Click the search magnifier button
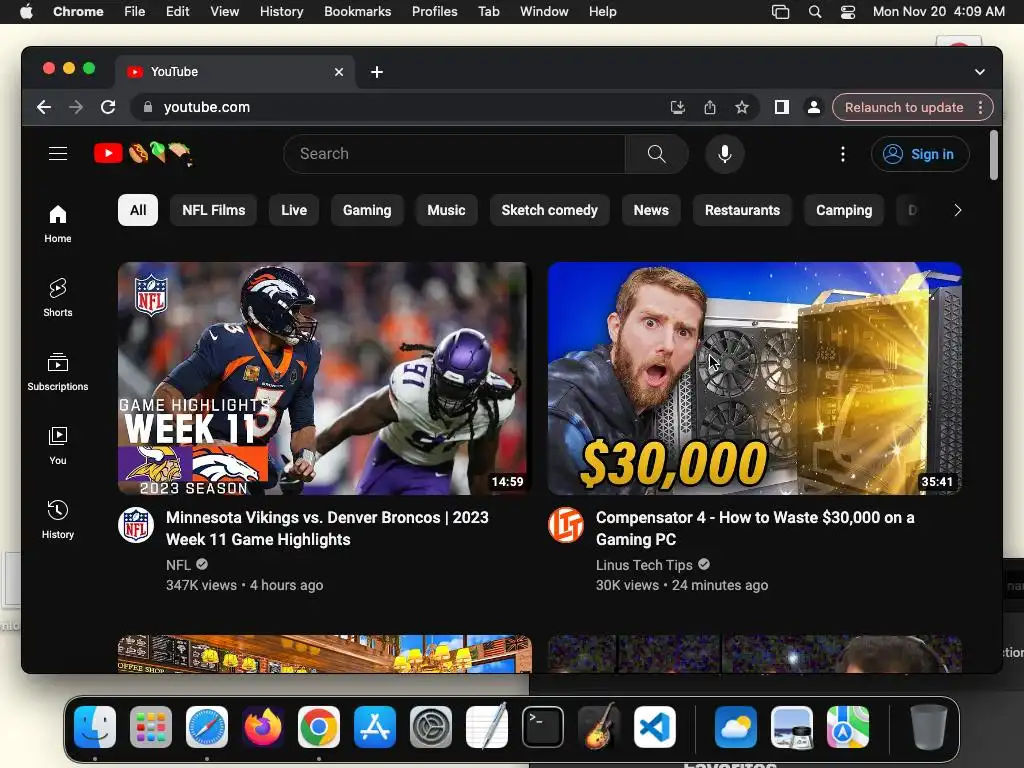 (656, 153)
